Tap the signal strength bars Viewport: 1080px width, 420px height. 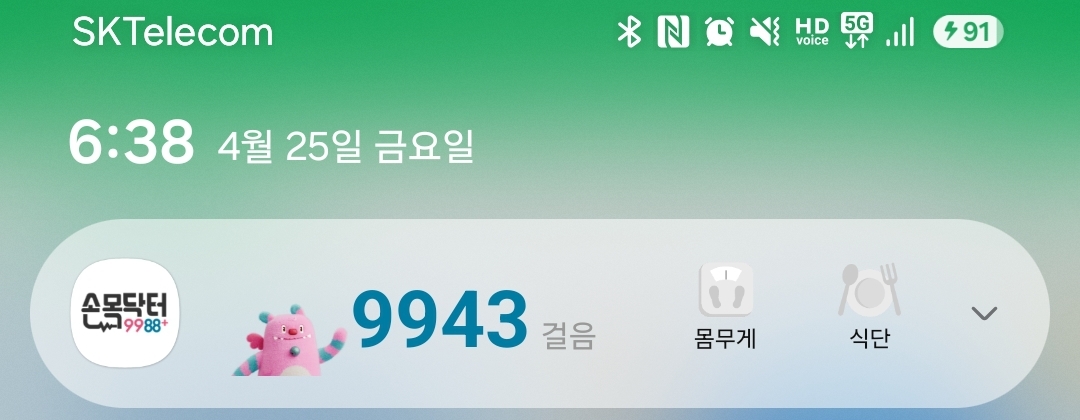click(x=900, y=32)
